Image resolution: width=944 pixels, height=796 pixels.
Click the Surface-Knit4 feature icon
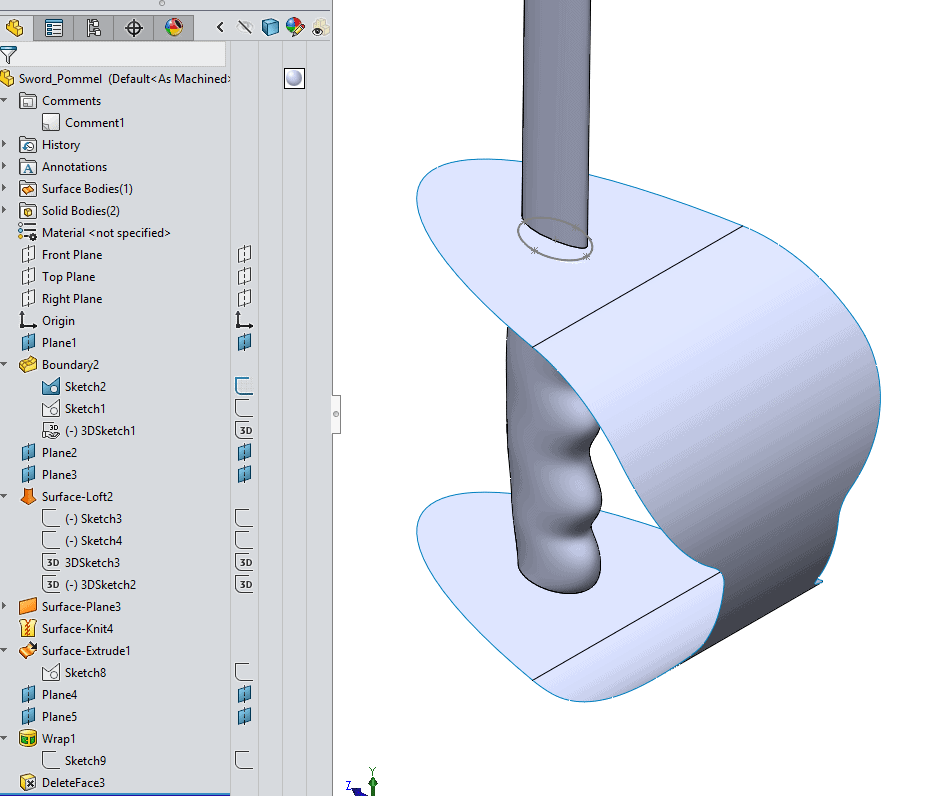[28, 629]
